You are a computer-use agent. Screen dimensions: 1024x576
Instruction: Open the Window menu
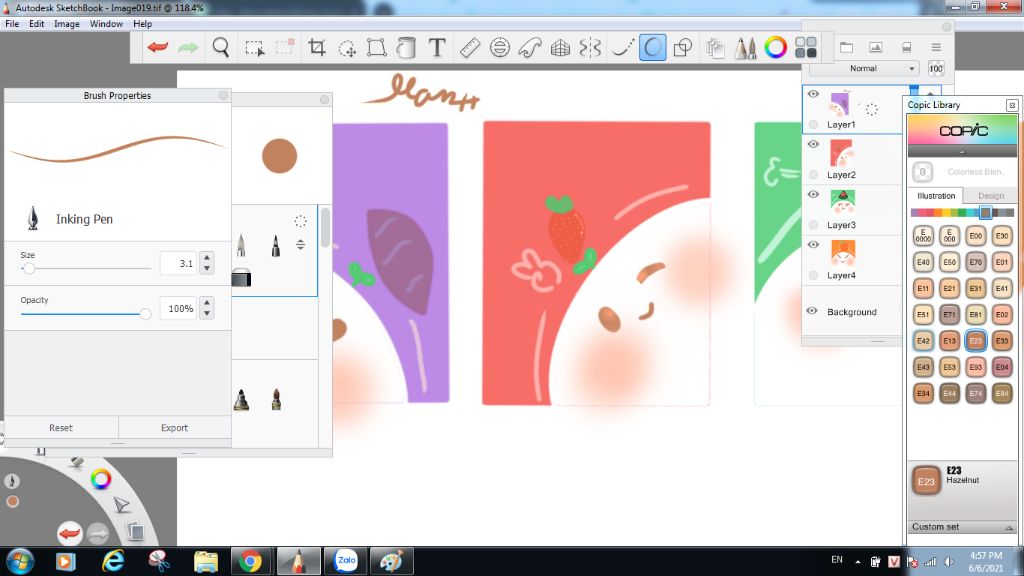[x=106, y=24]
